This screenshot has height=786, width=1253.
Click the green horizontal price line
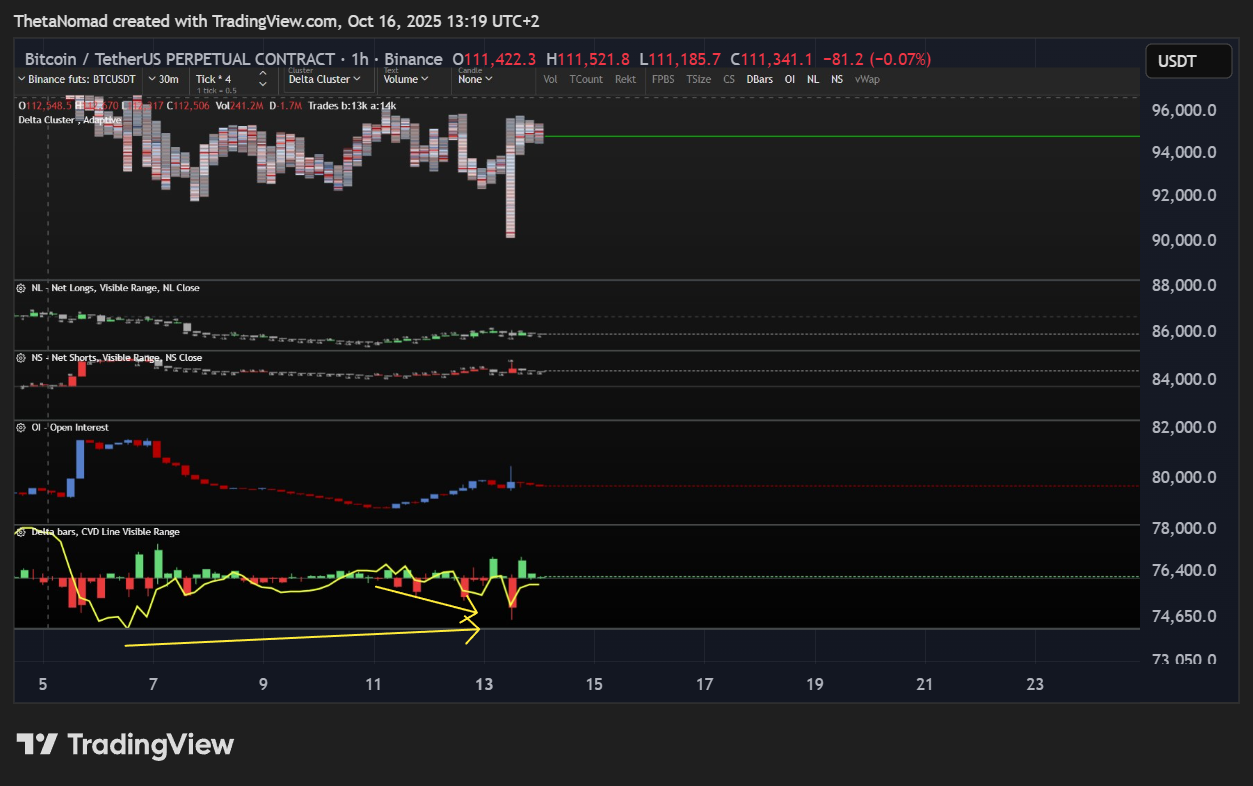(842, 136)
